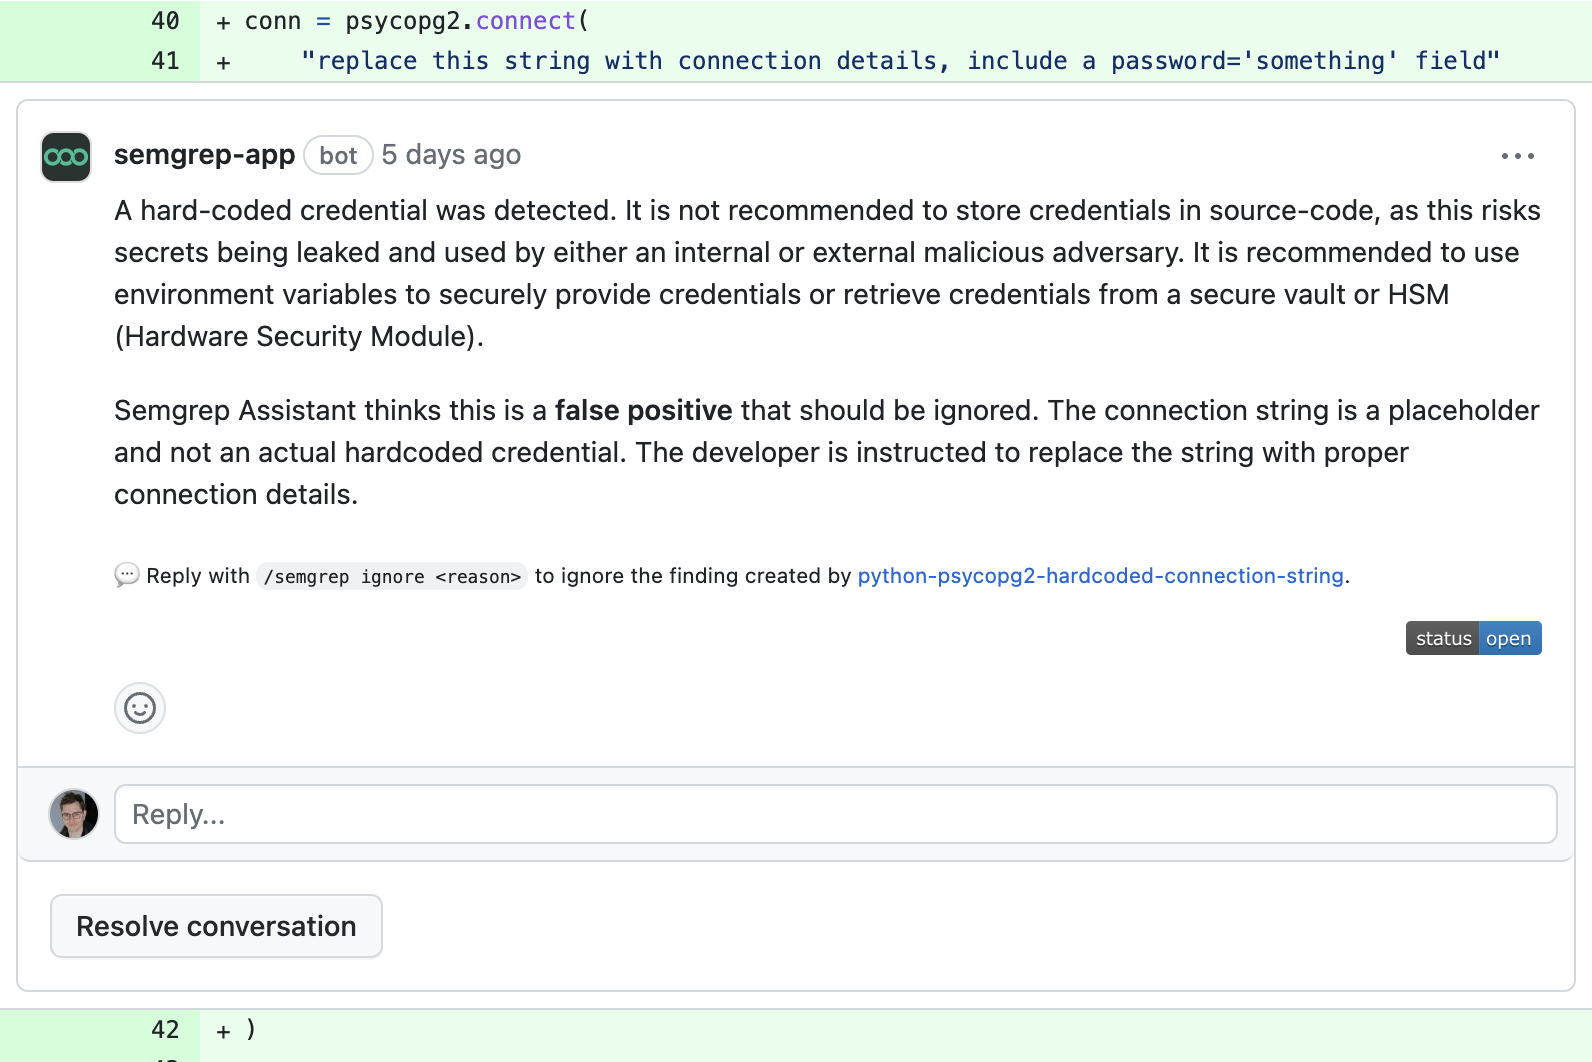Add a reaction with the smiley button
The height and width of the screenshot is (1062, 1592).
click(x=140, y=708)
